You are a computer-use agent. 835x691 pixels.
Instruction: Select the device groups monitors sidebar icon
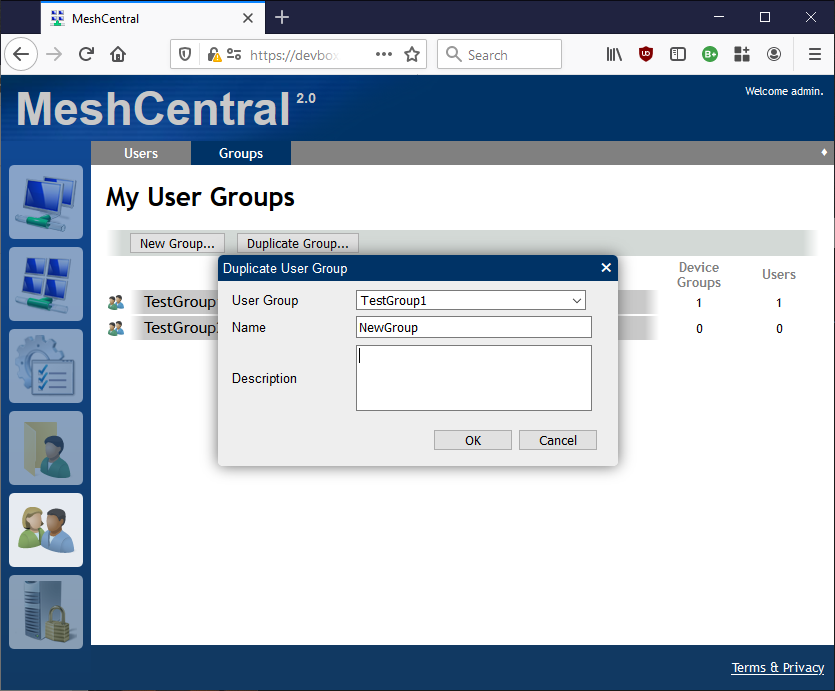[46, 284]
